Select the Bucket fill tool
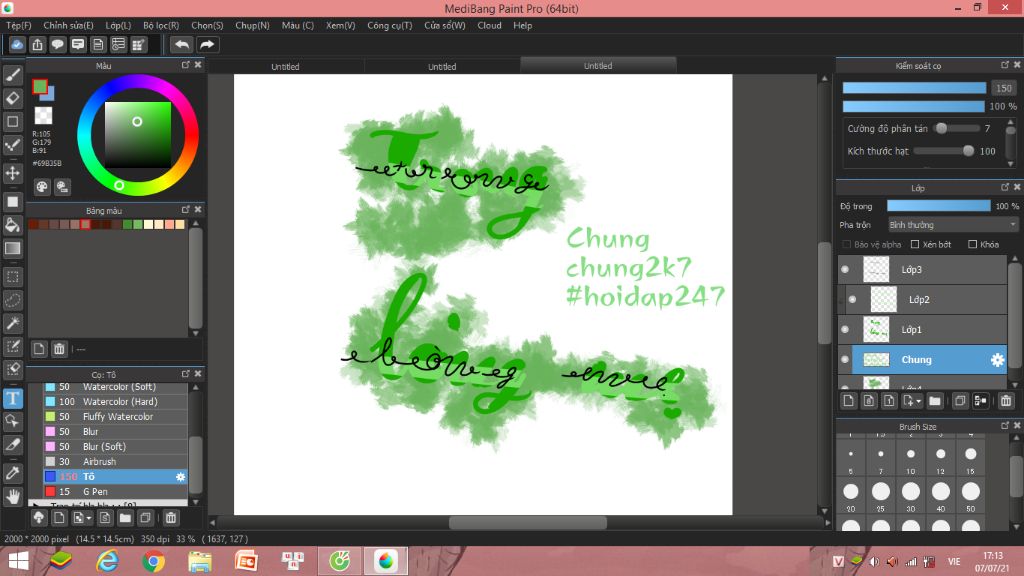The height and width of the screenshot is (576, 1024). pos(13,225)
